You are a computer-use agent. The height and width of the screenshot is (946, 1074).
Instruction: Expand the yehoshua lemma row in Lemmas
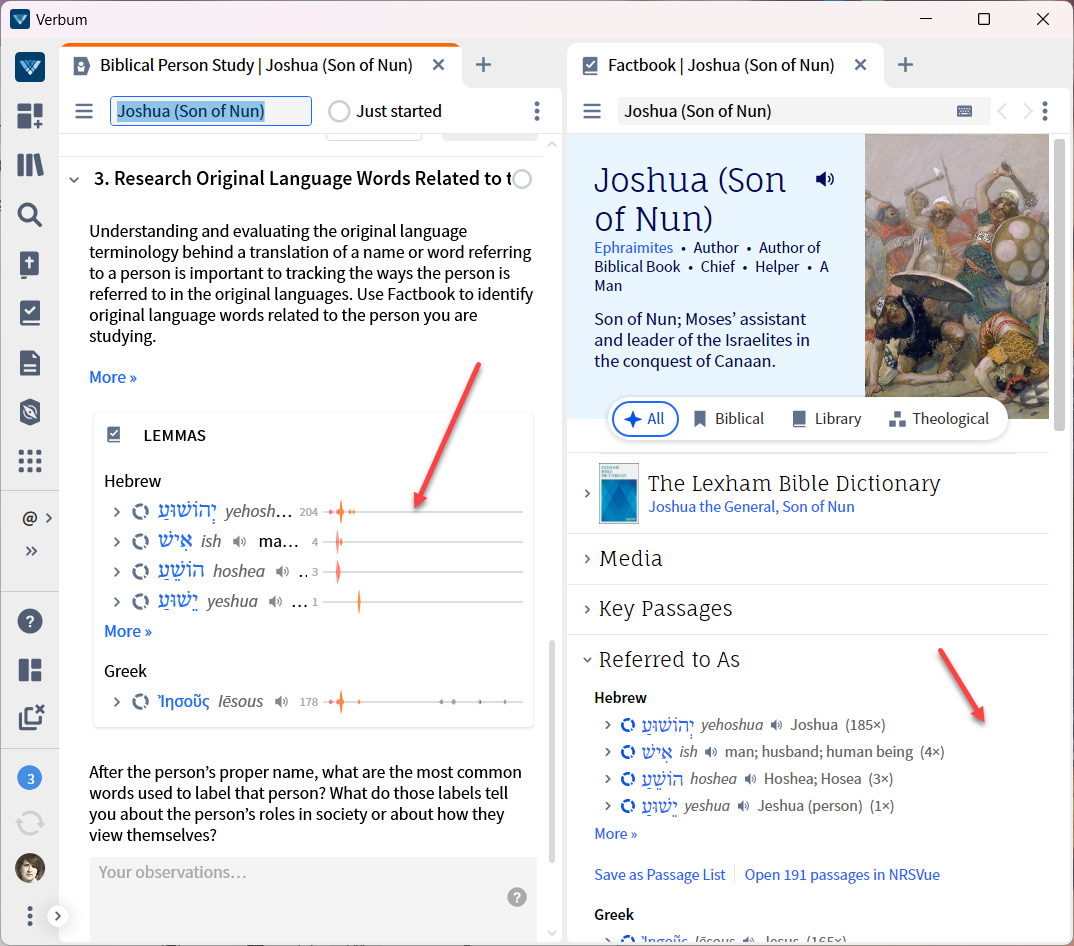coord(116,512)
